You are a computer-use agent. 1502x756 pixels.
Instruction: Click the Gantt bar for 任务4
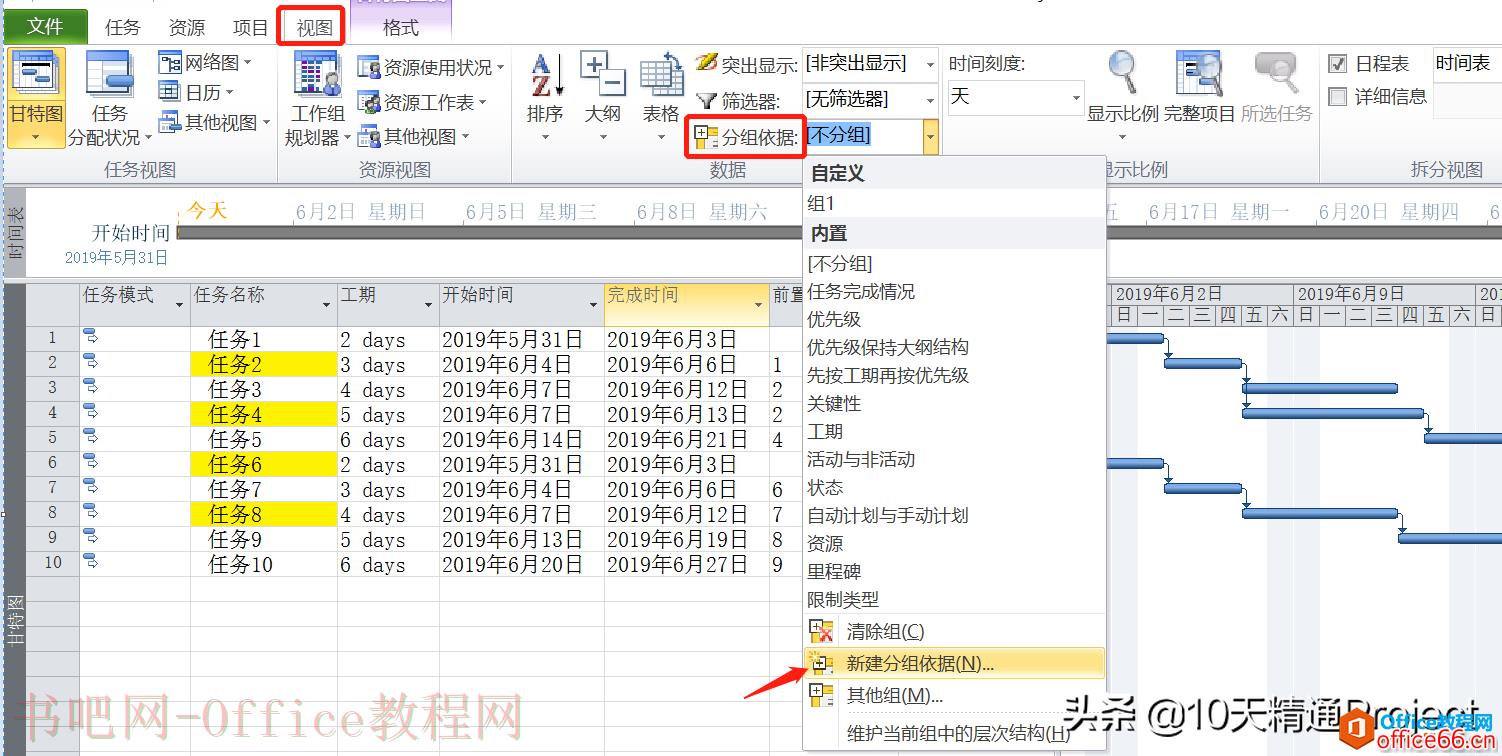click(x=1333, y=413)
